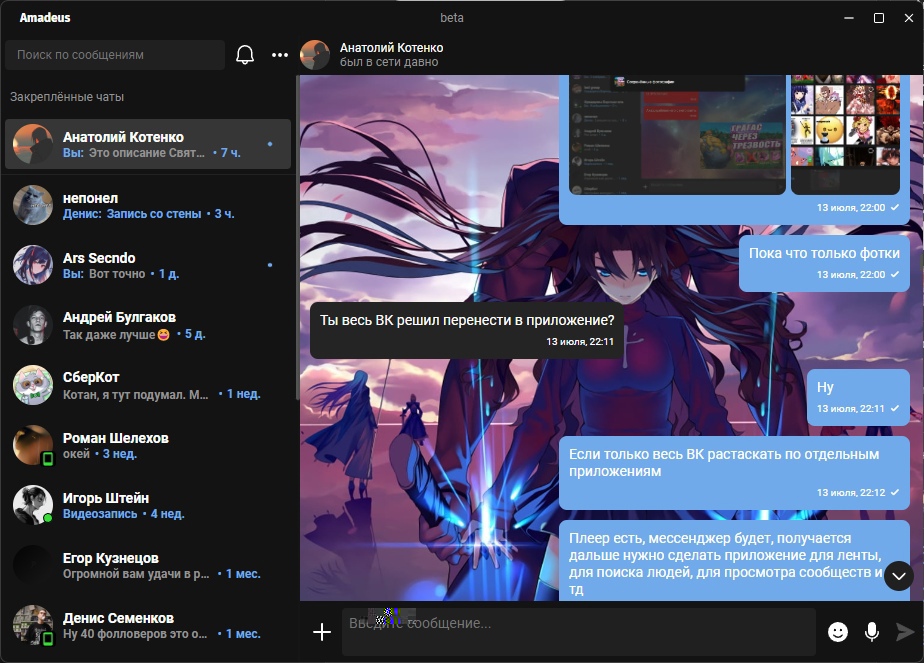Click Игорь Штейн avatar
Viewport: 924px width, 663px height.
33,505
